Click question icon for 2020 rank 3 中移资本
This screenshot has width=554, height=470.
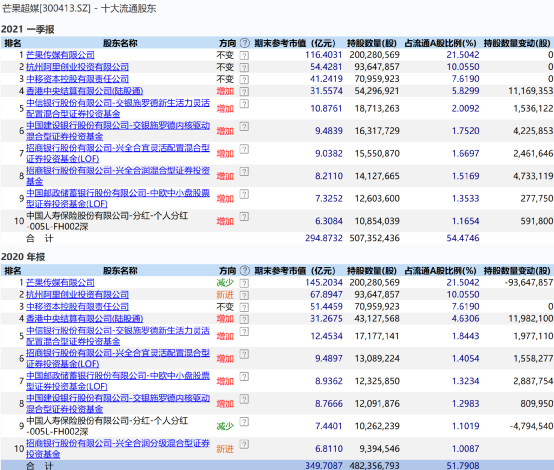coord(244,307)
